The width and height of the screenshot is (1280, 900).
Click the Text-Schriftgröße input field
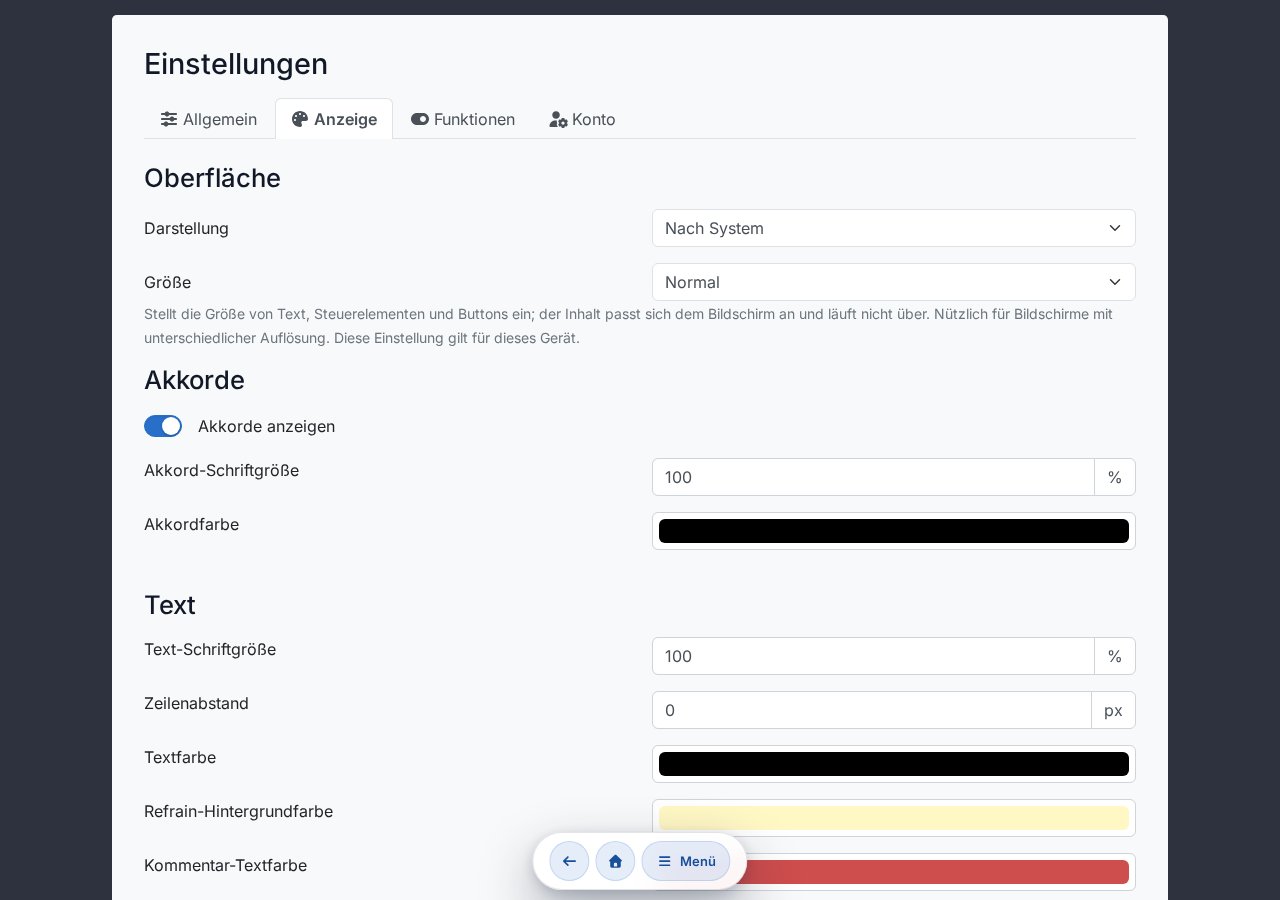click(873, 656)
